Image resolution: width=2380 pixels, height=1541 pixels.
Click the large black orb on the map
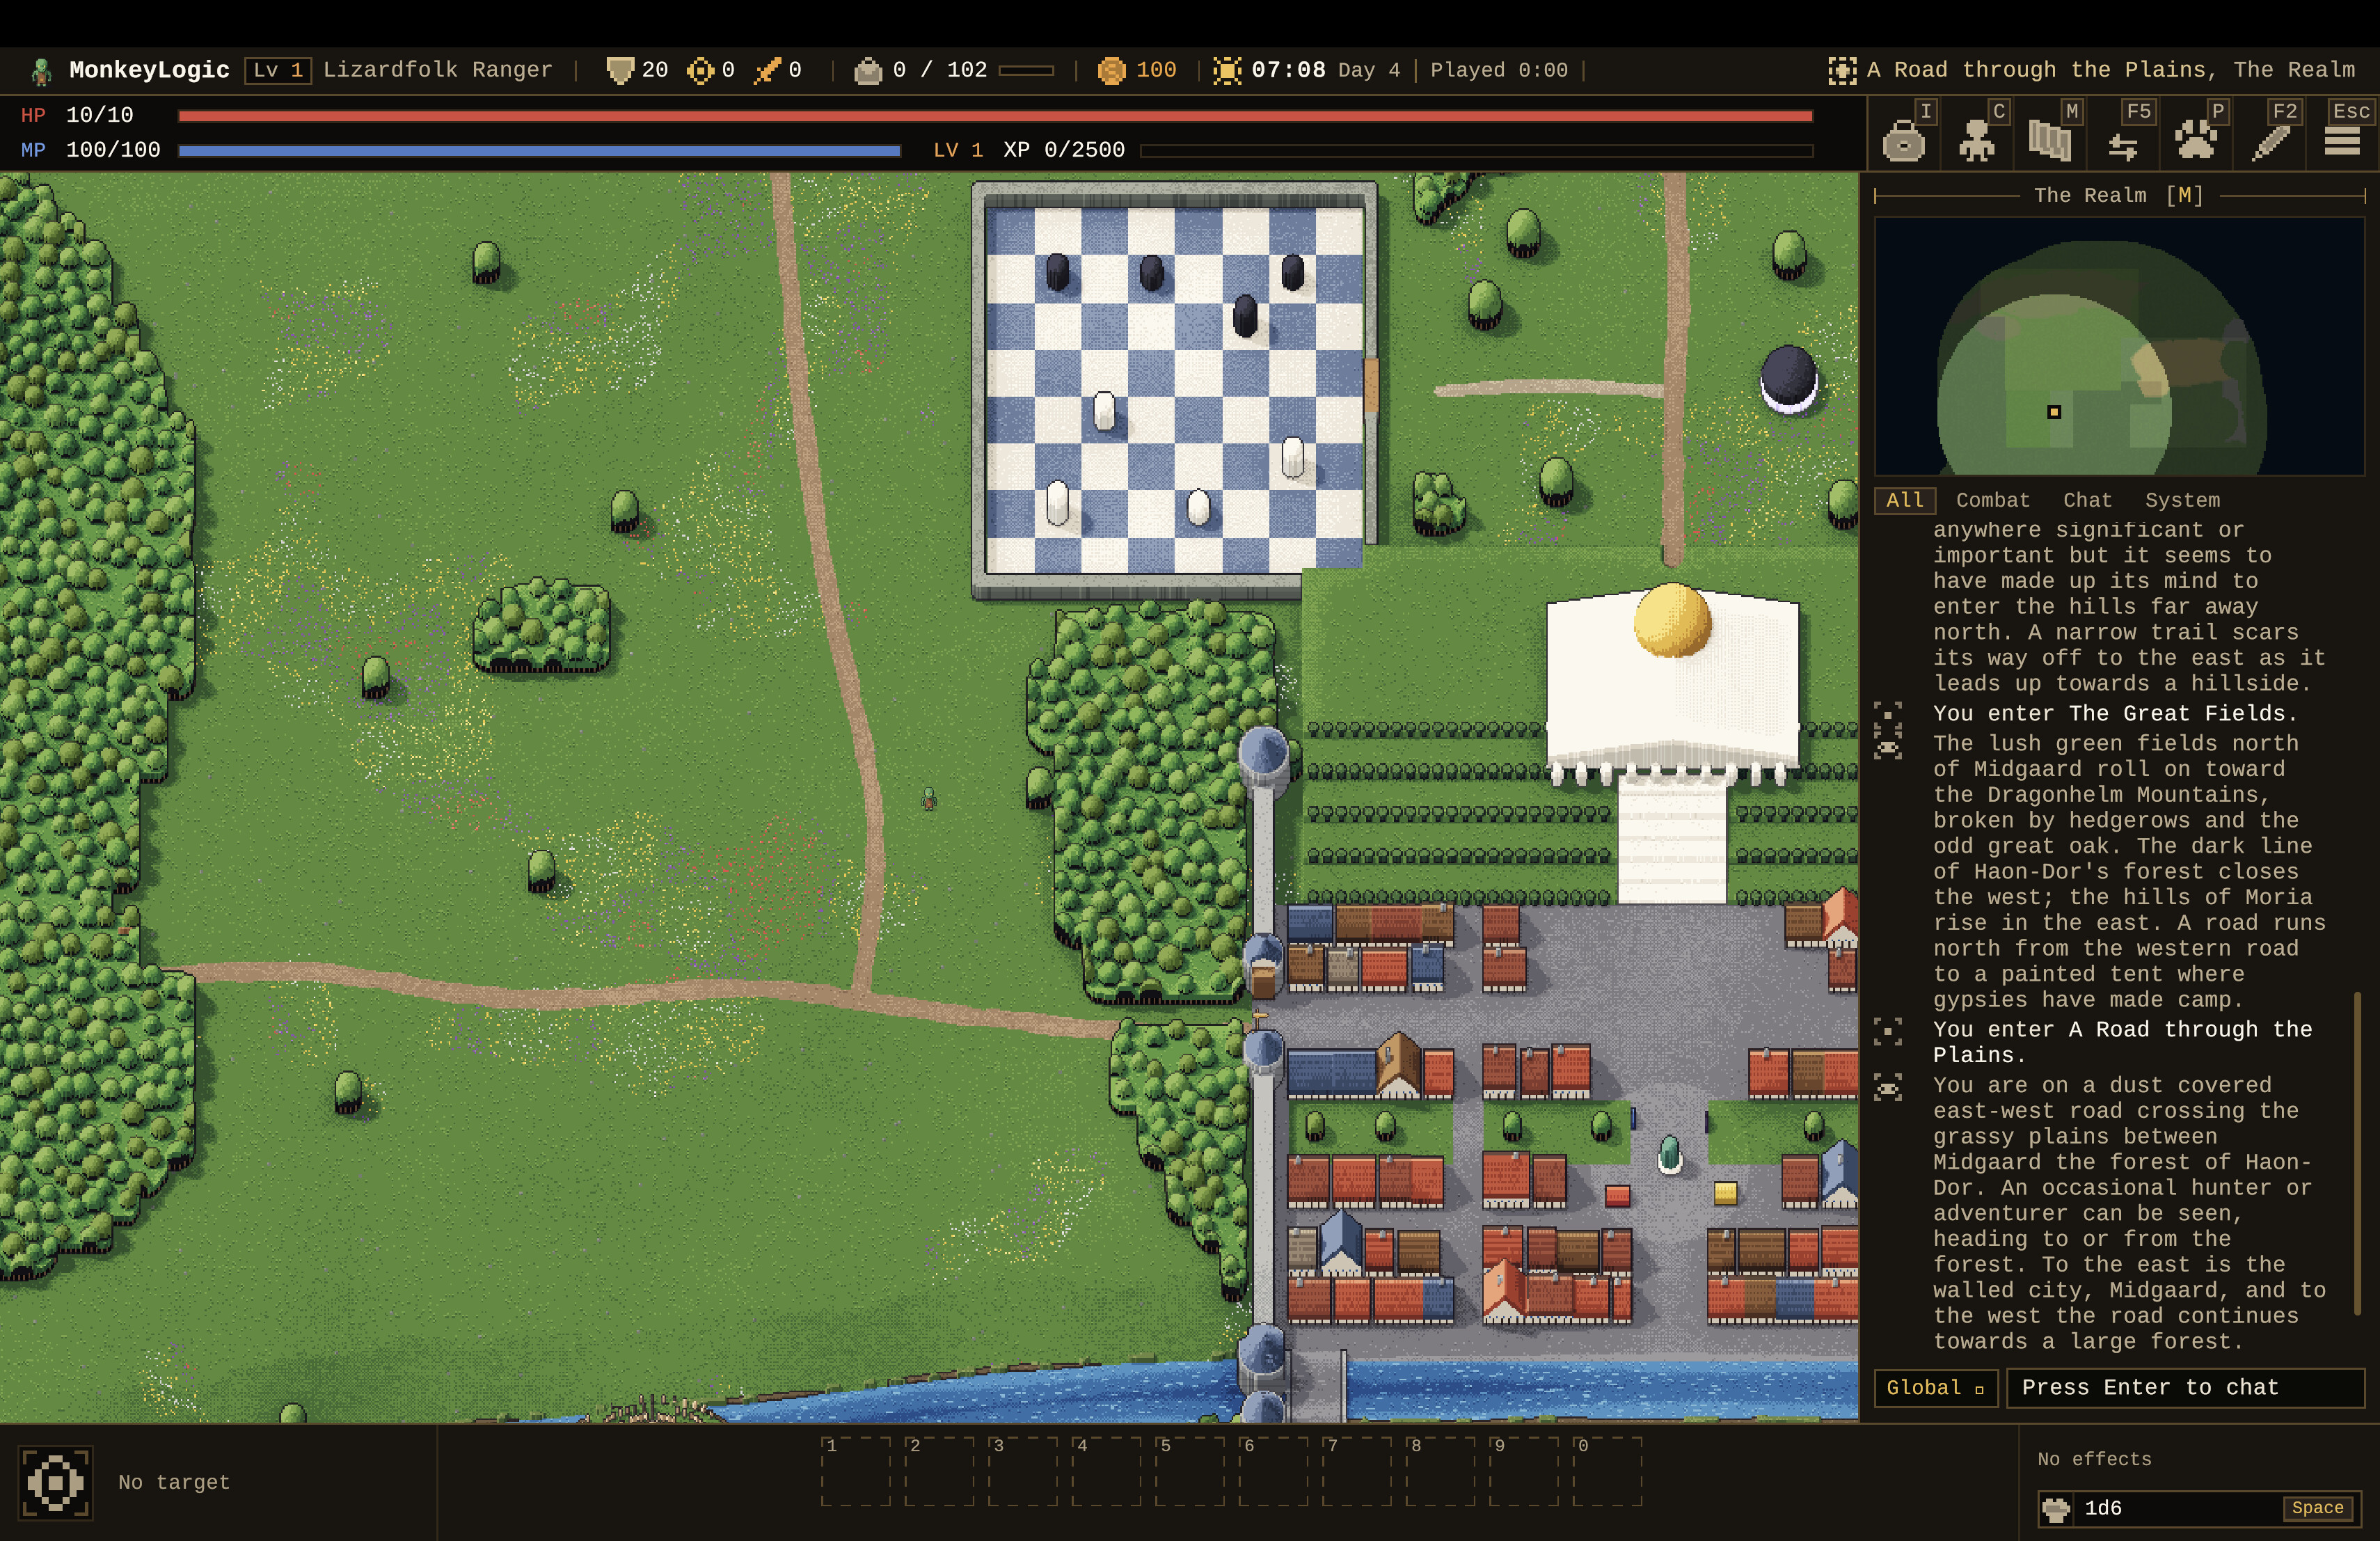coord(1788,379)
